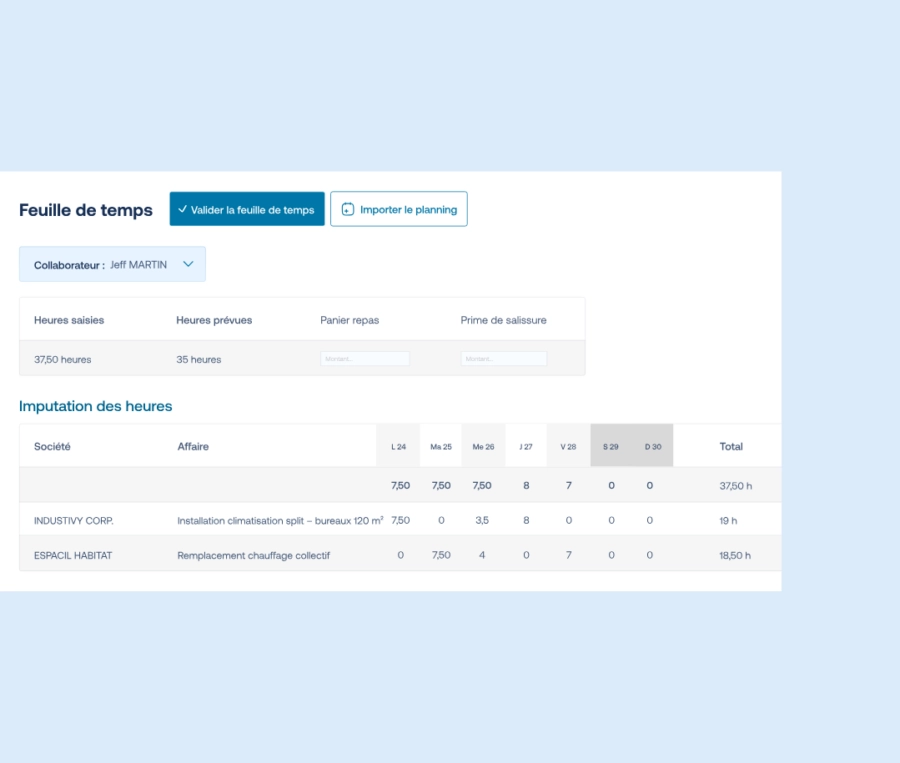The width and height of the screenshot is (900, 763).
Task: Focus the Panier repas amount field
Action: click(364, 359)
